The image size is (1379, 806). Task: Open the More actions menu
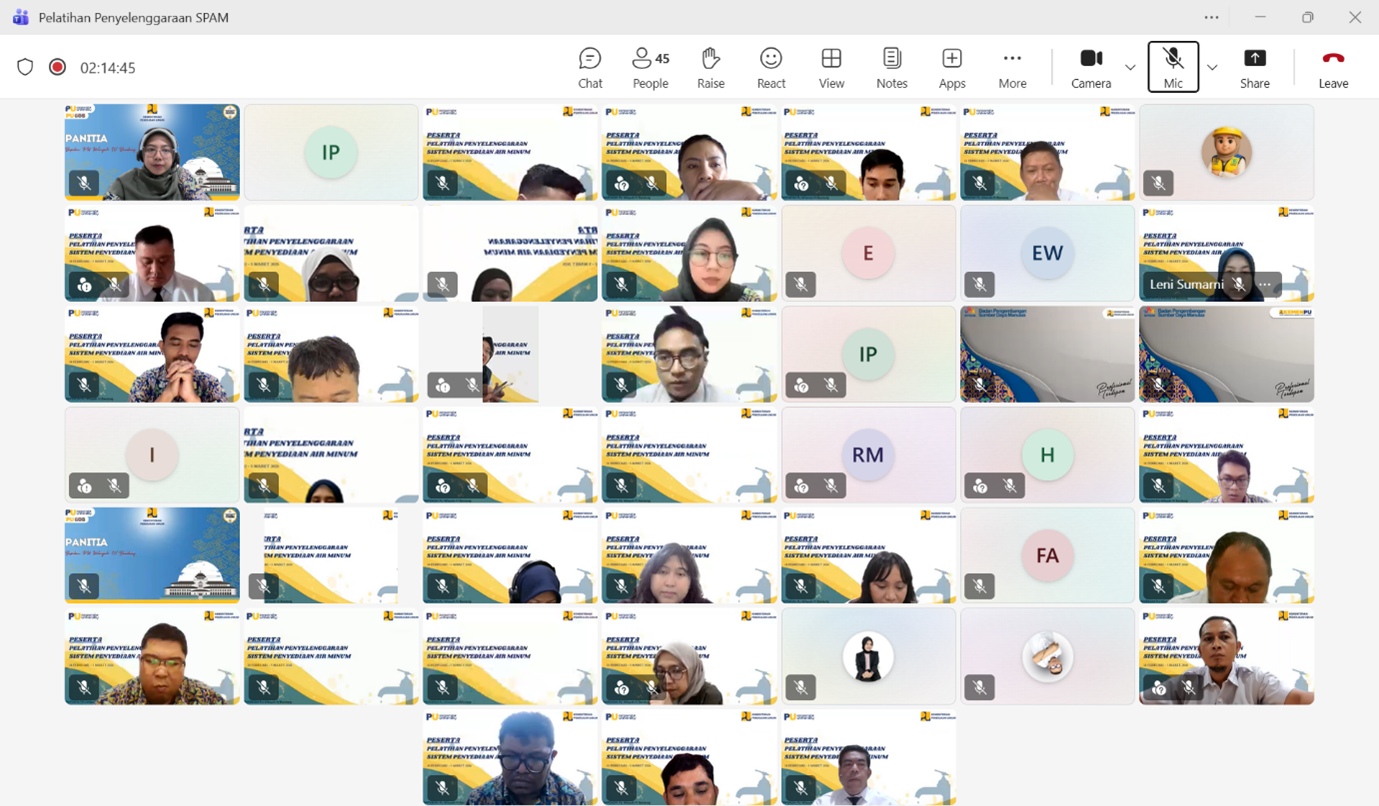coord(1012,67)
